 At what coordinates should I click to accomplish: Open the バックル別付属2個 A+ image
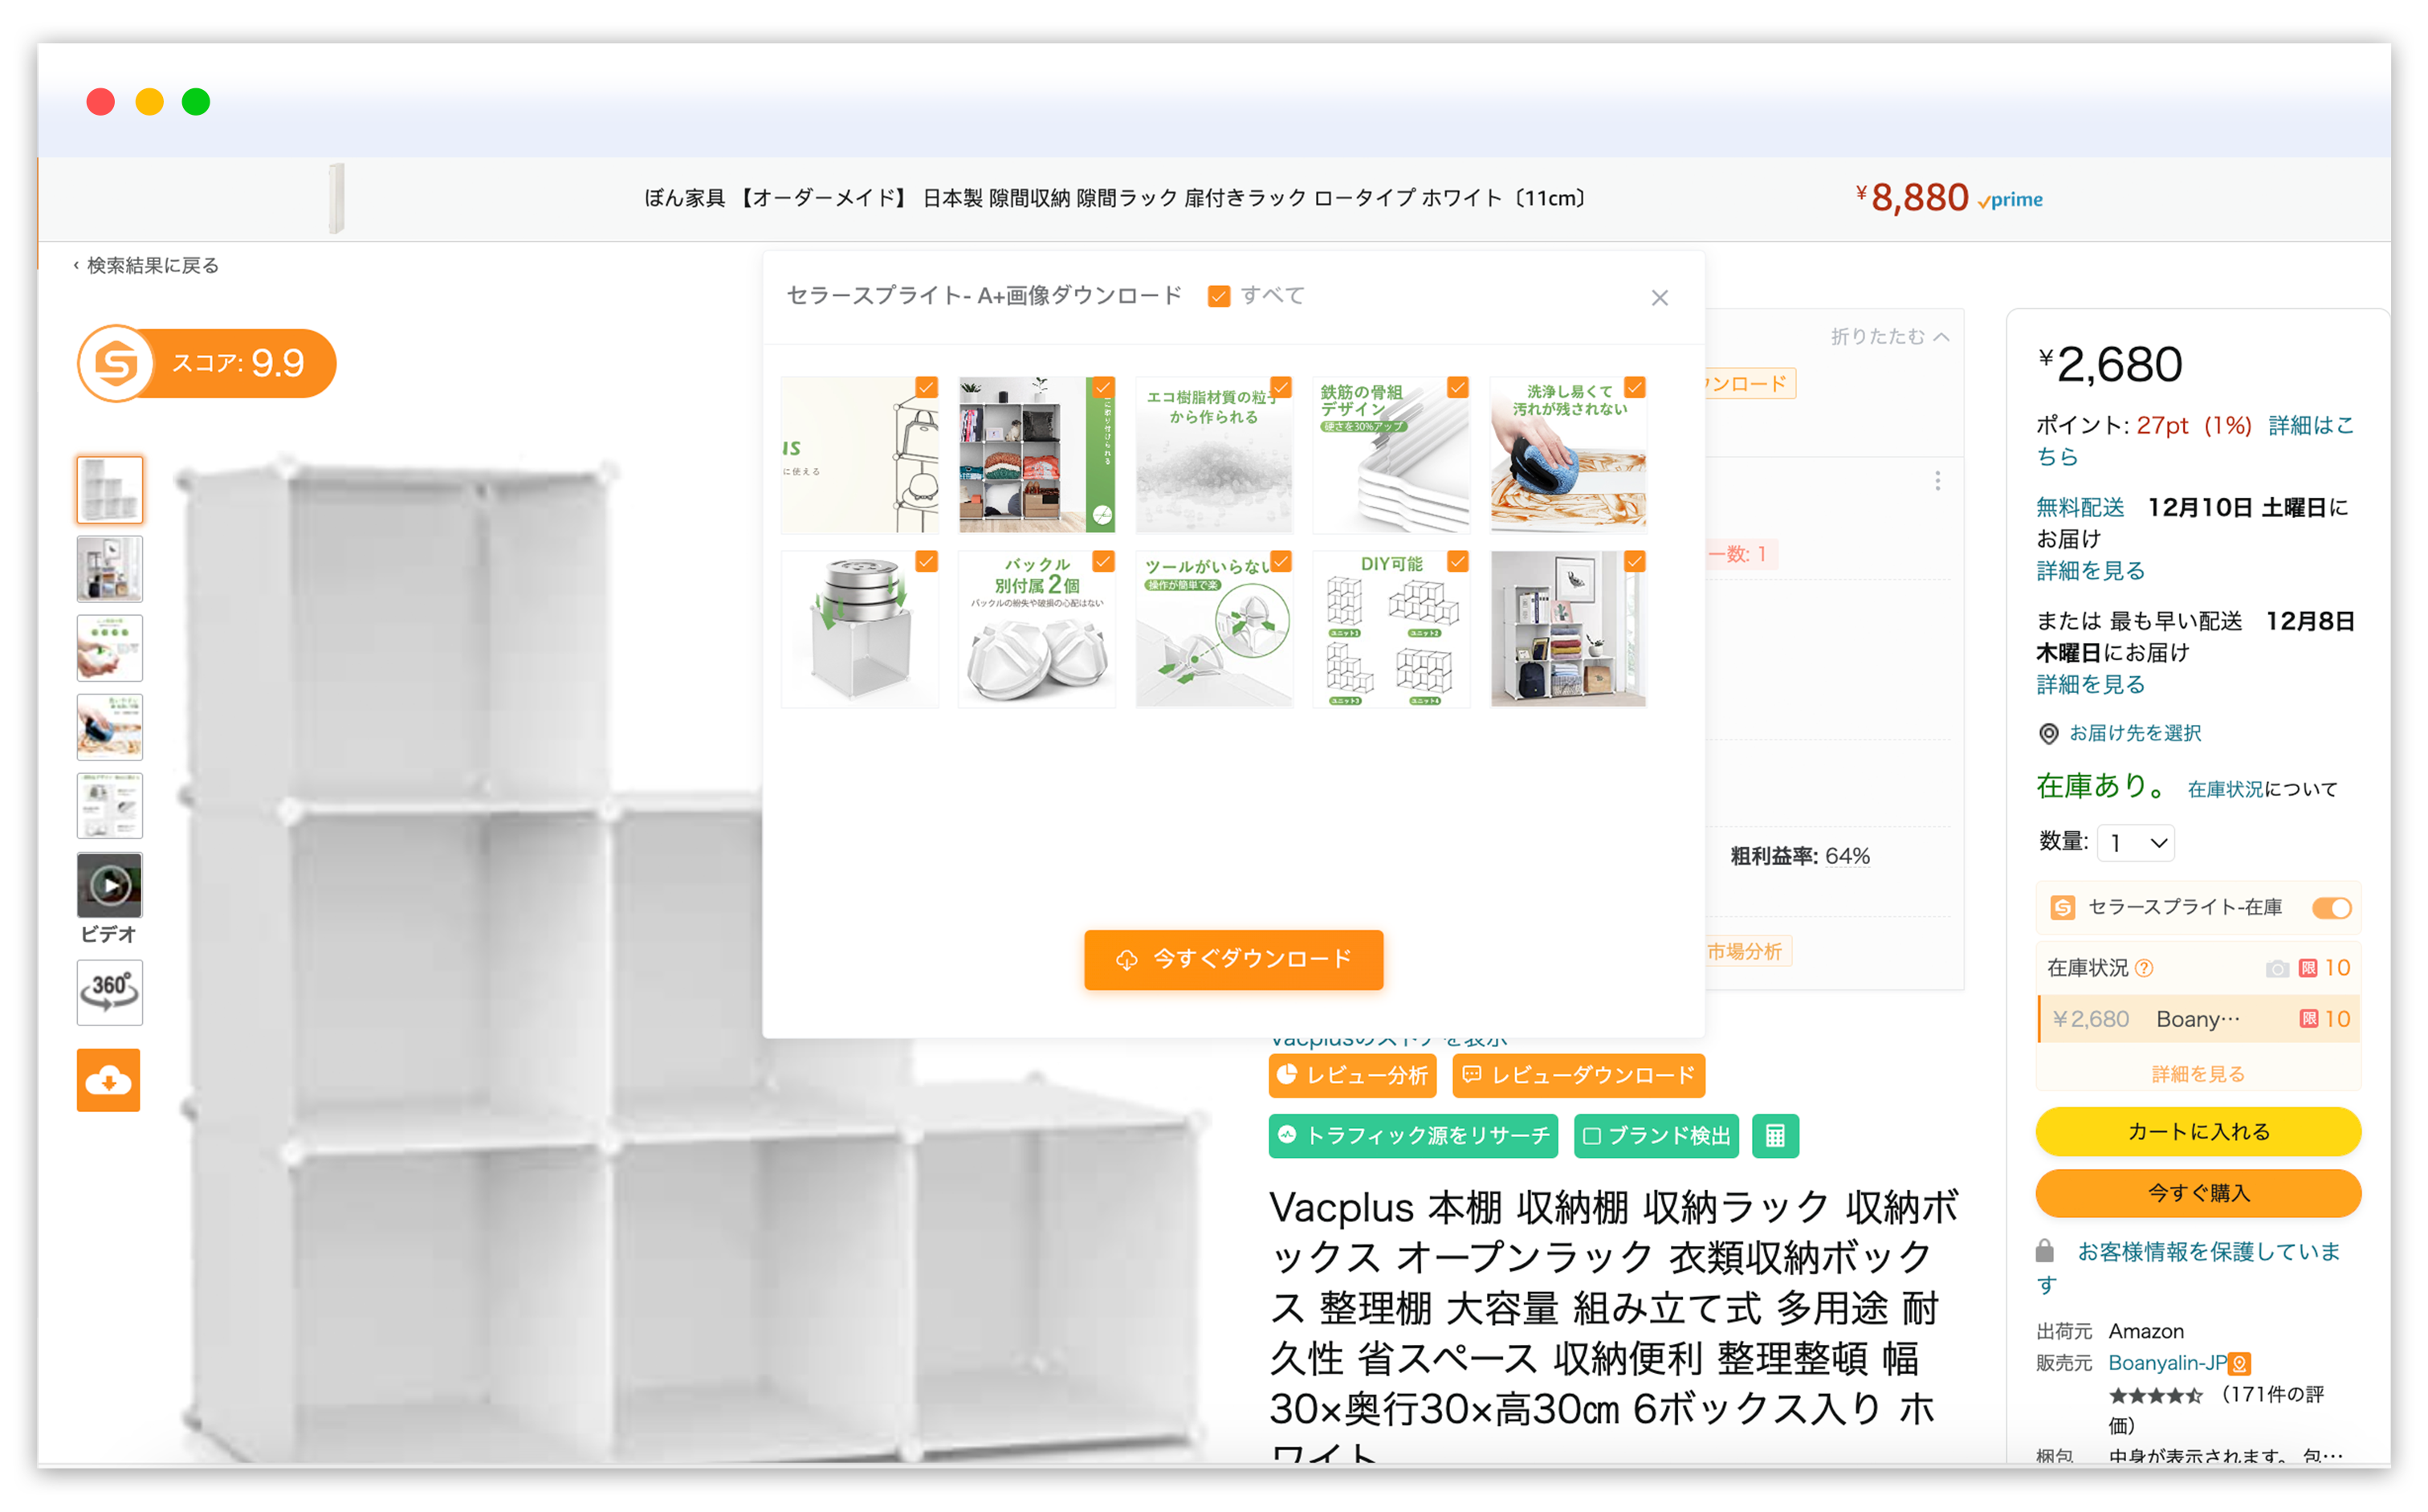[1037, 629]
